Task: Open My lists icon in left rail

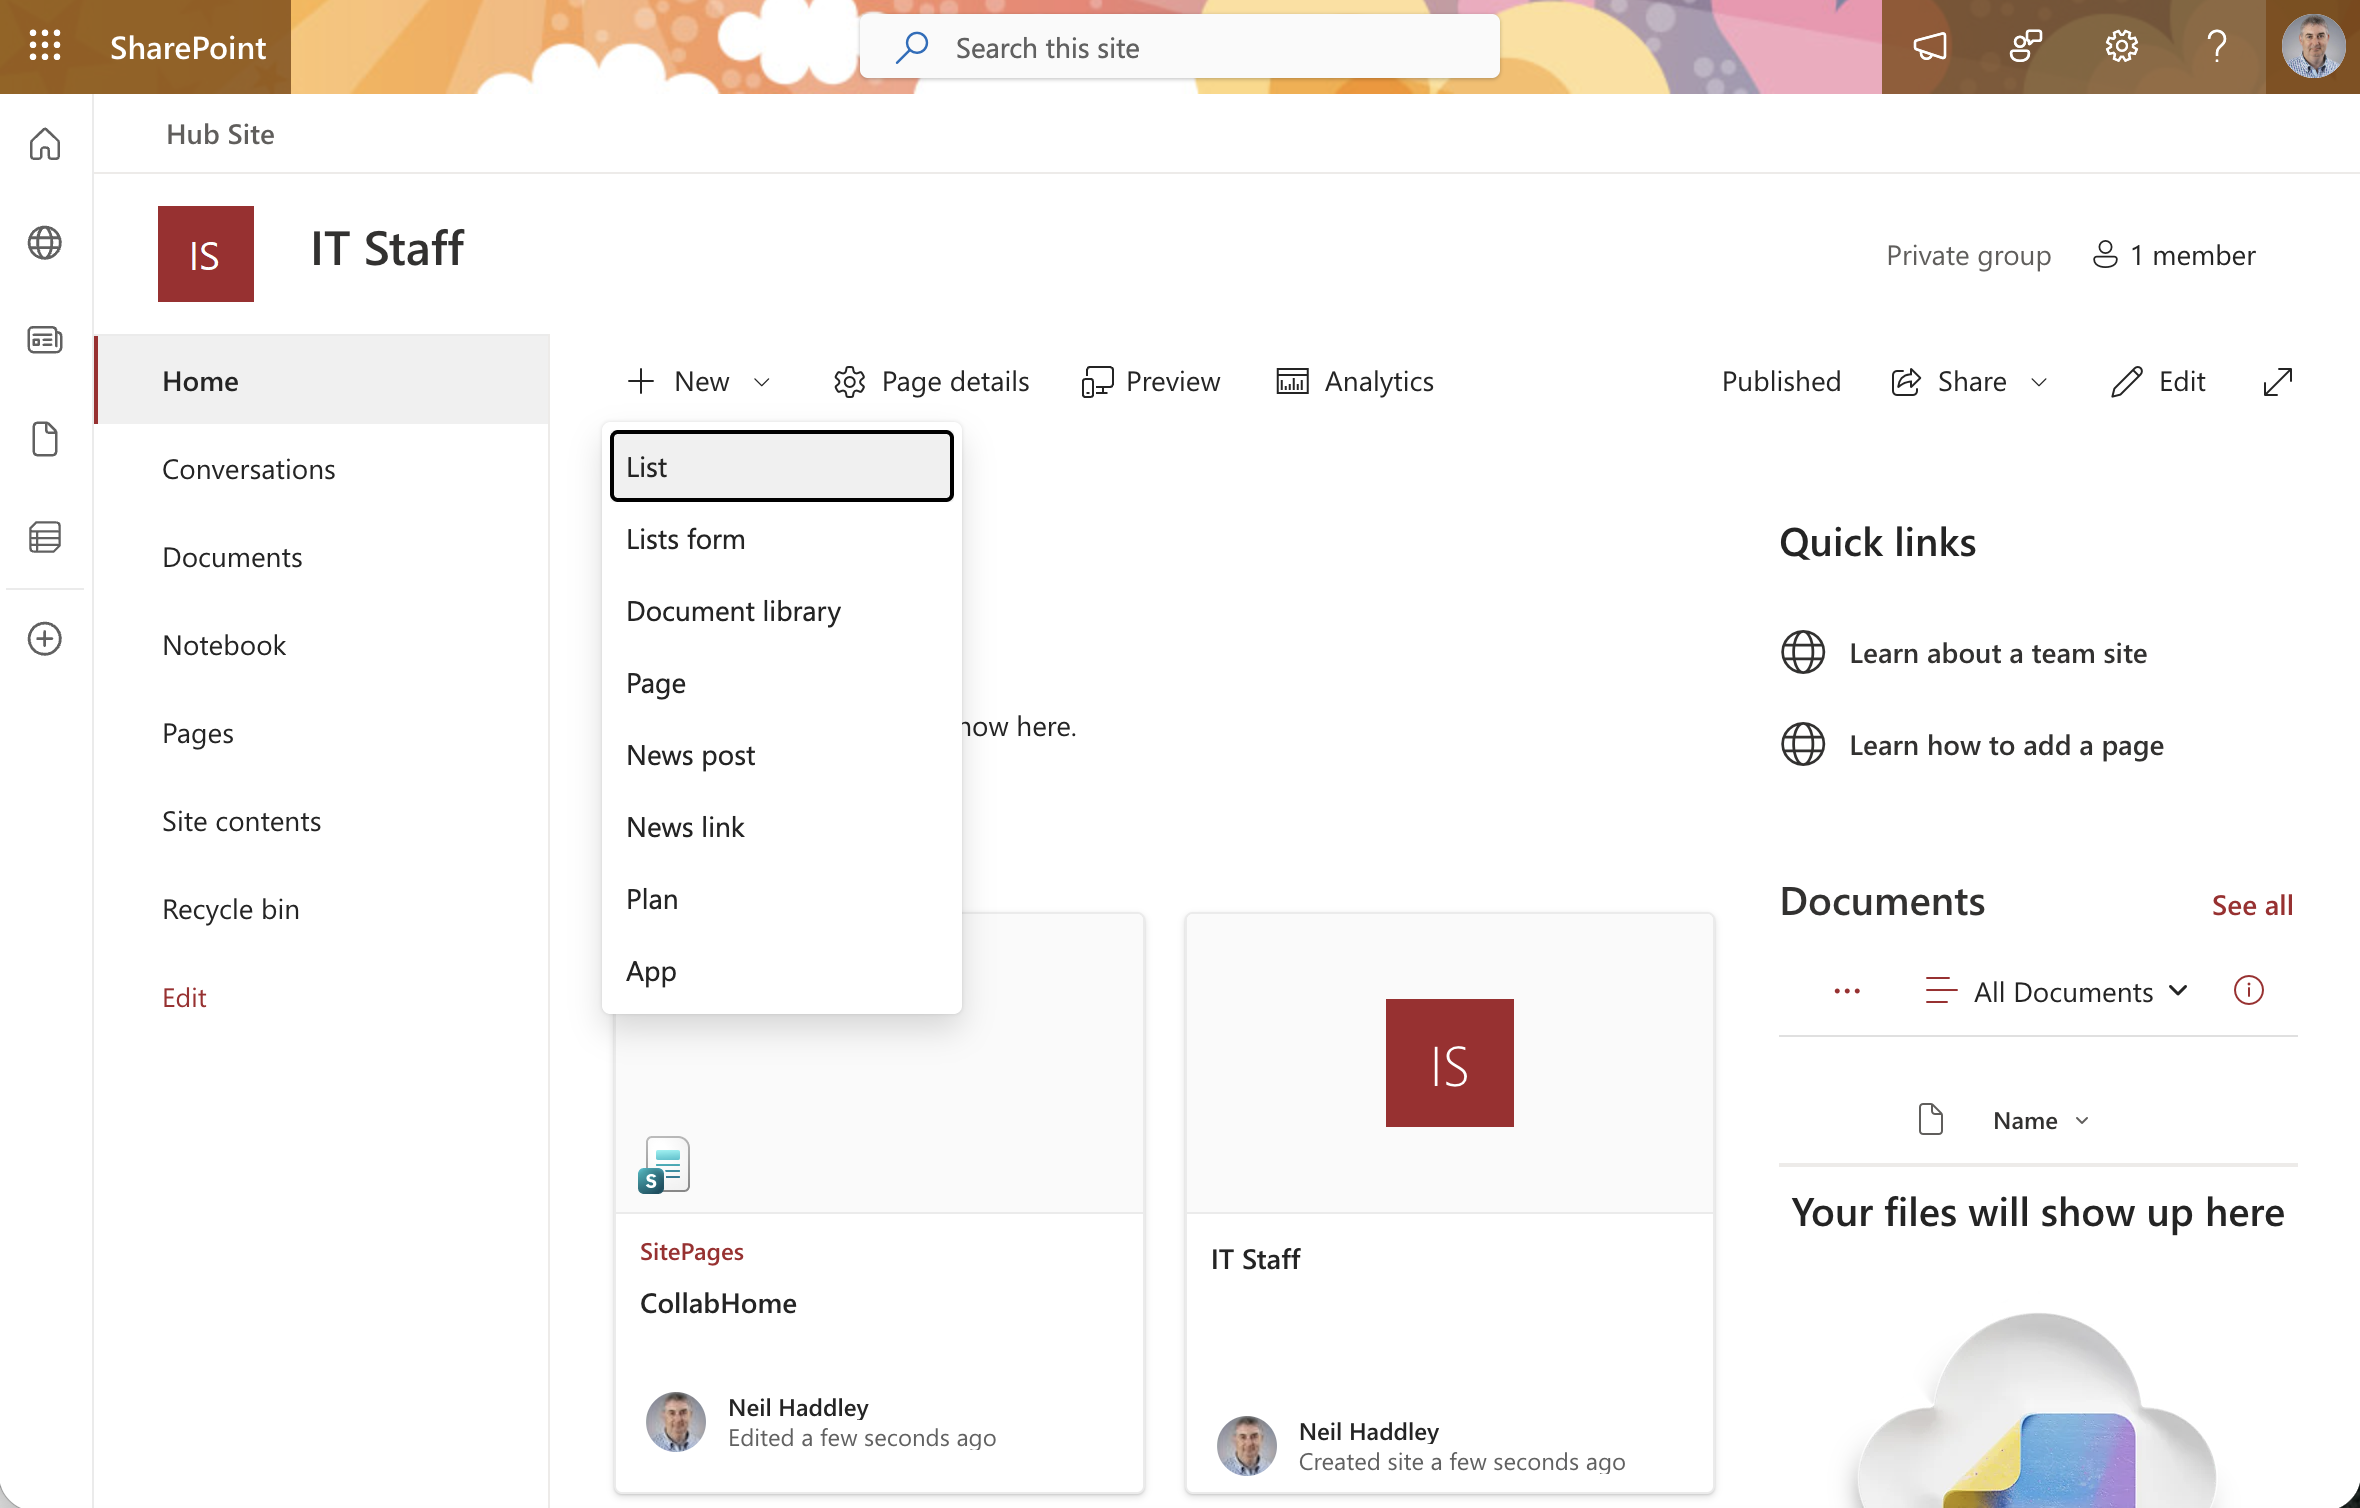Action: click(45, 538)
